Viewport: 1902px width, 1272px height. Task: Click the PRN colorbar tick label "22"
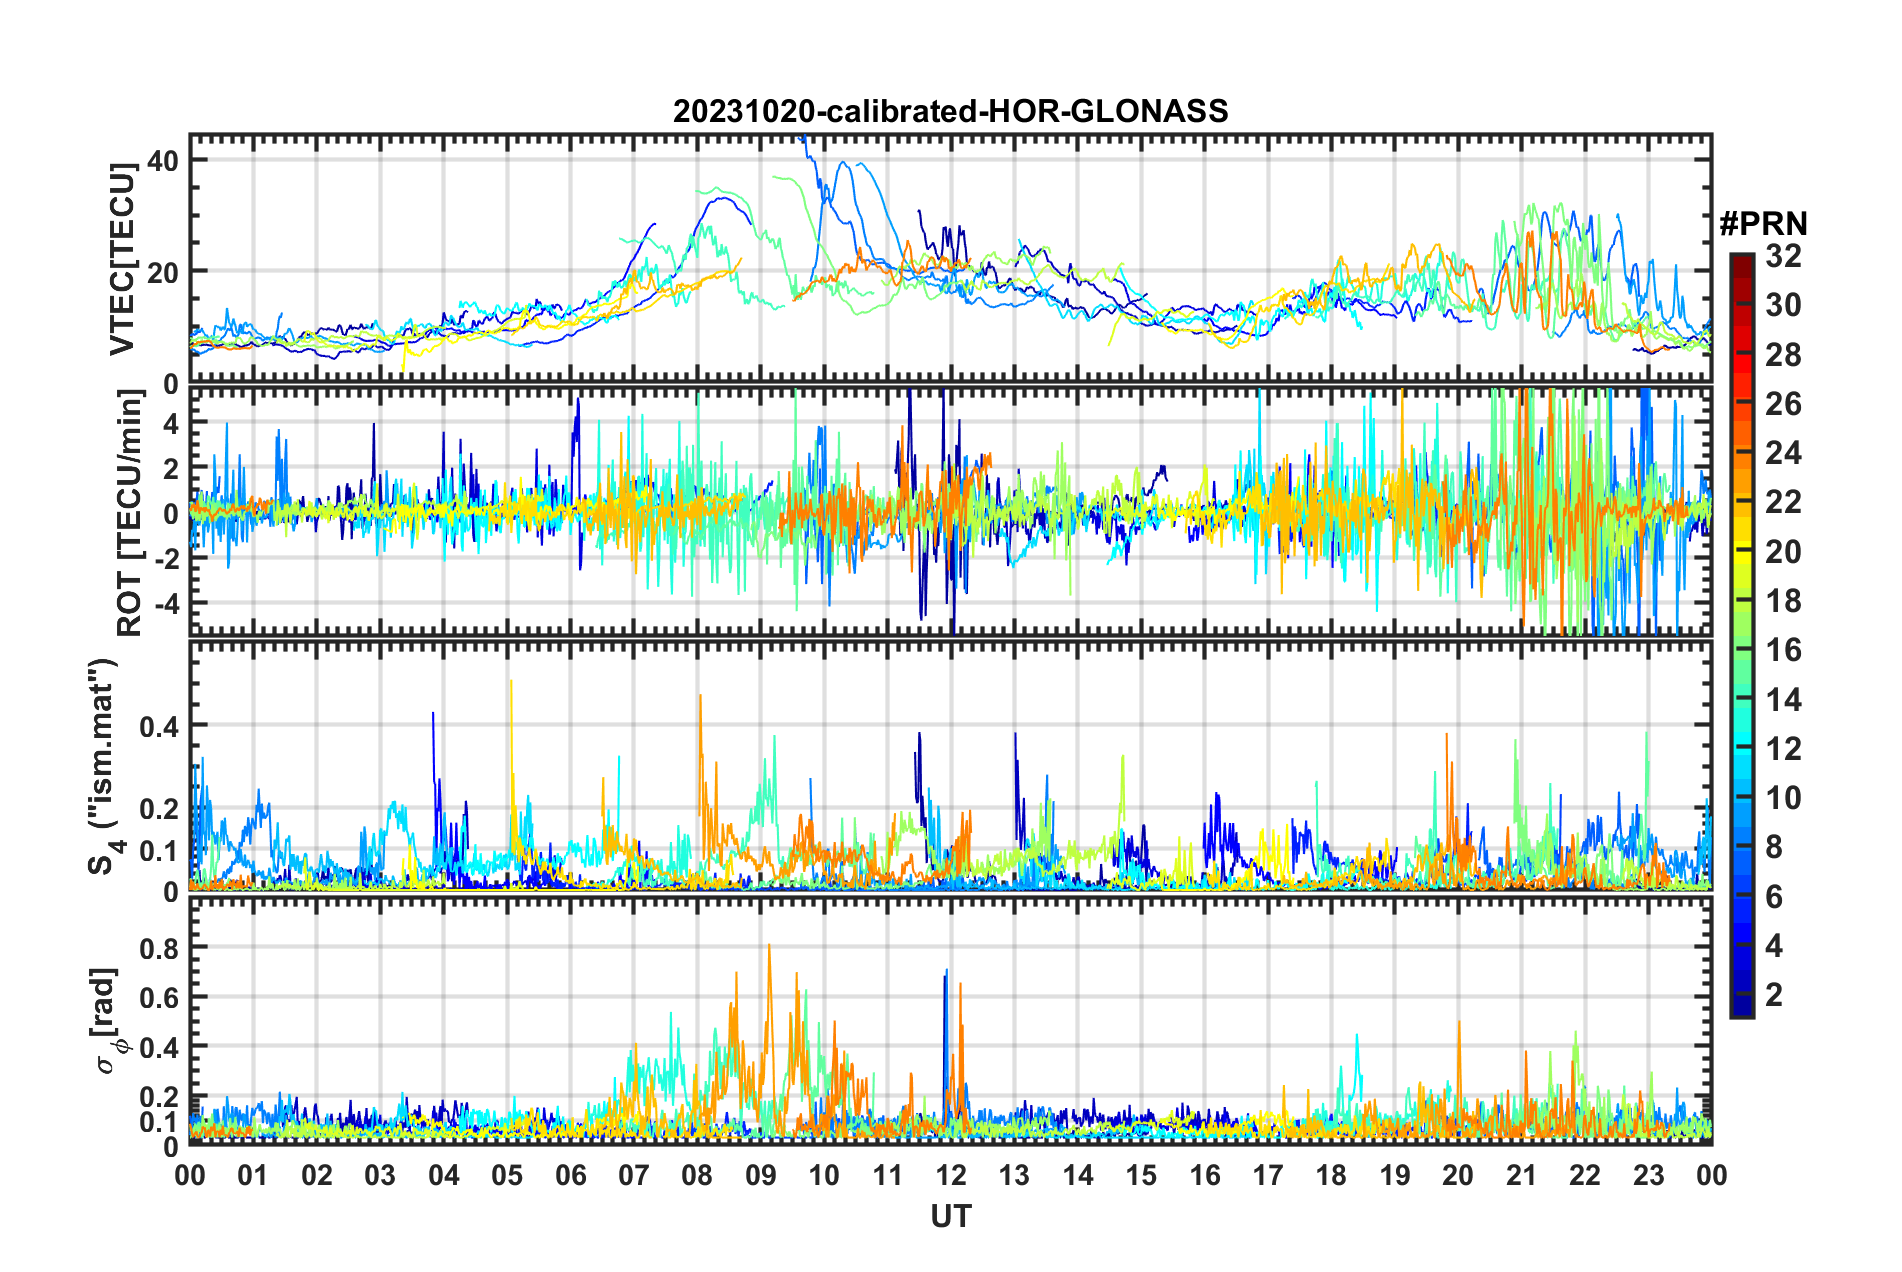(x=1783, y=502)
